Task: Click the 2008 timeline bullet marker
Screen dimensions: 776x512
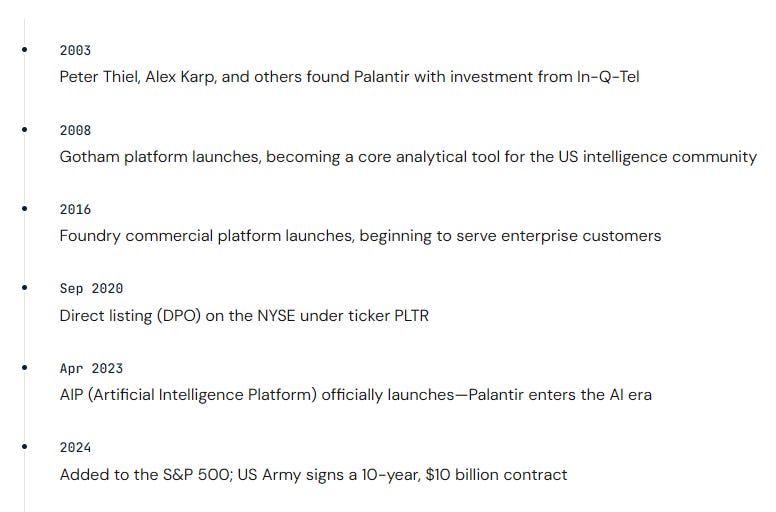Action: pos(25,129)
